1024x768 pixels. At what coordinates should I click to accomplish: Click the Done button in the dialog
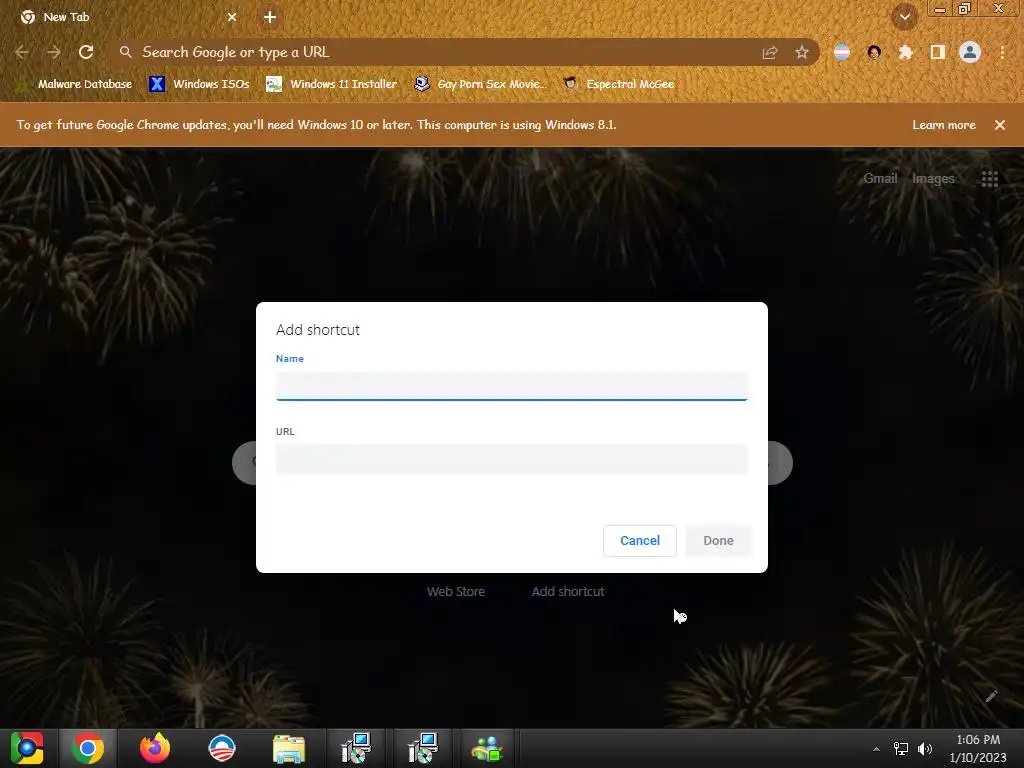[x=718, y=541]
